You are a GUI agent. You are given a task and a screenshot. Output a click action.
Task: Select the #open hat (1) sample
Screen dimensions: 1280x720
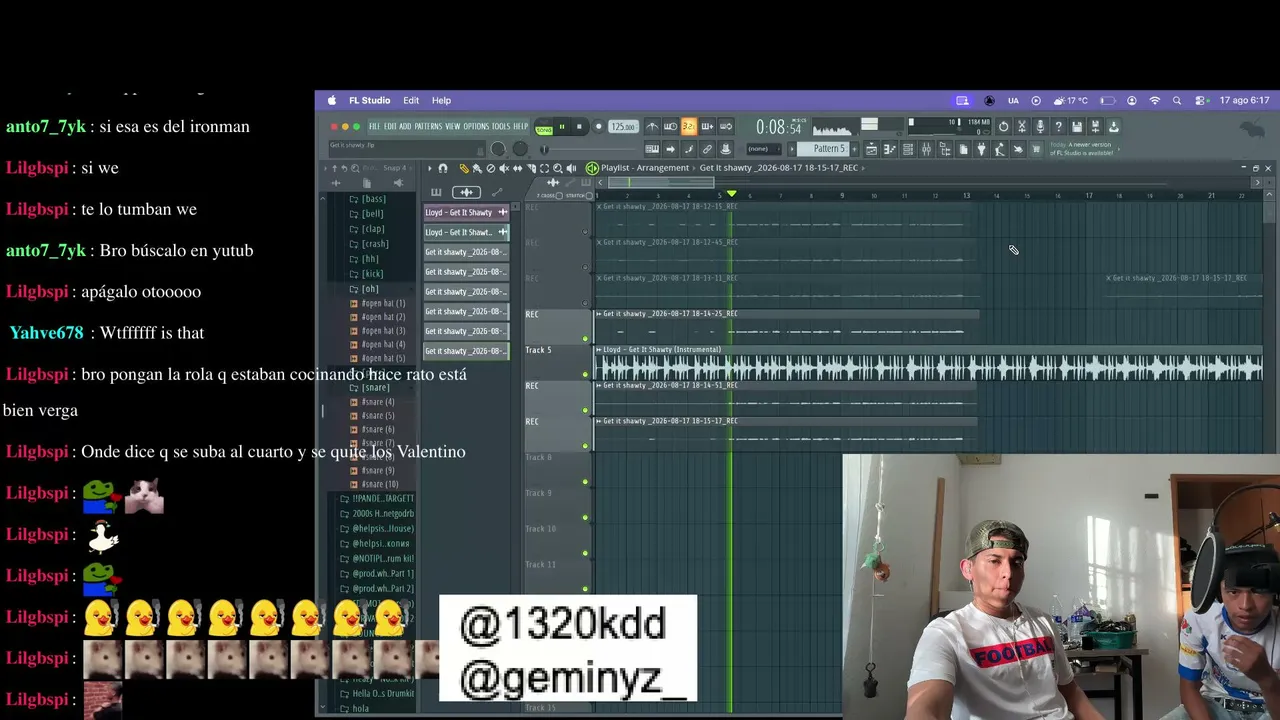[x=378, y=303]
